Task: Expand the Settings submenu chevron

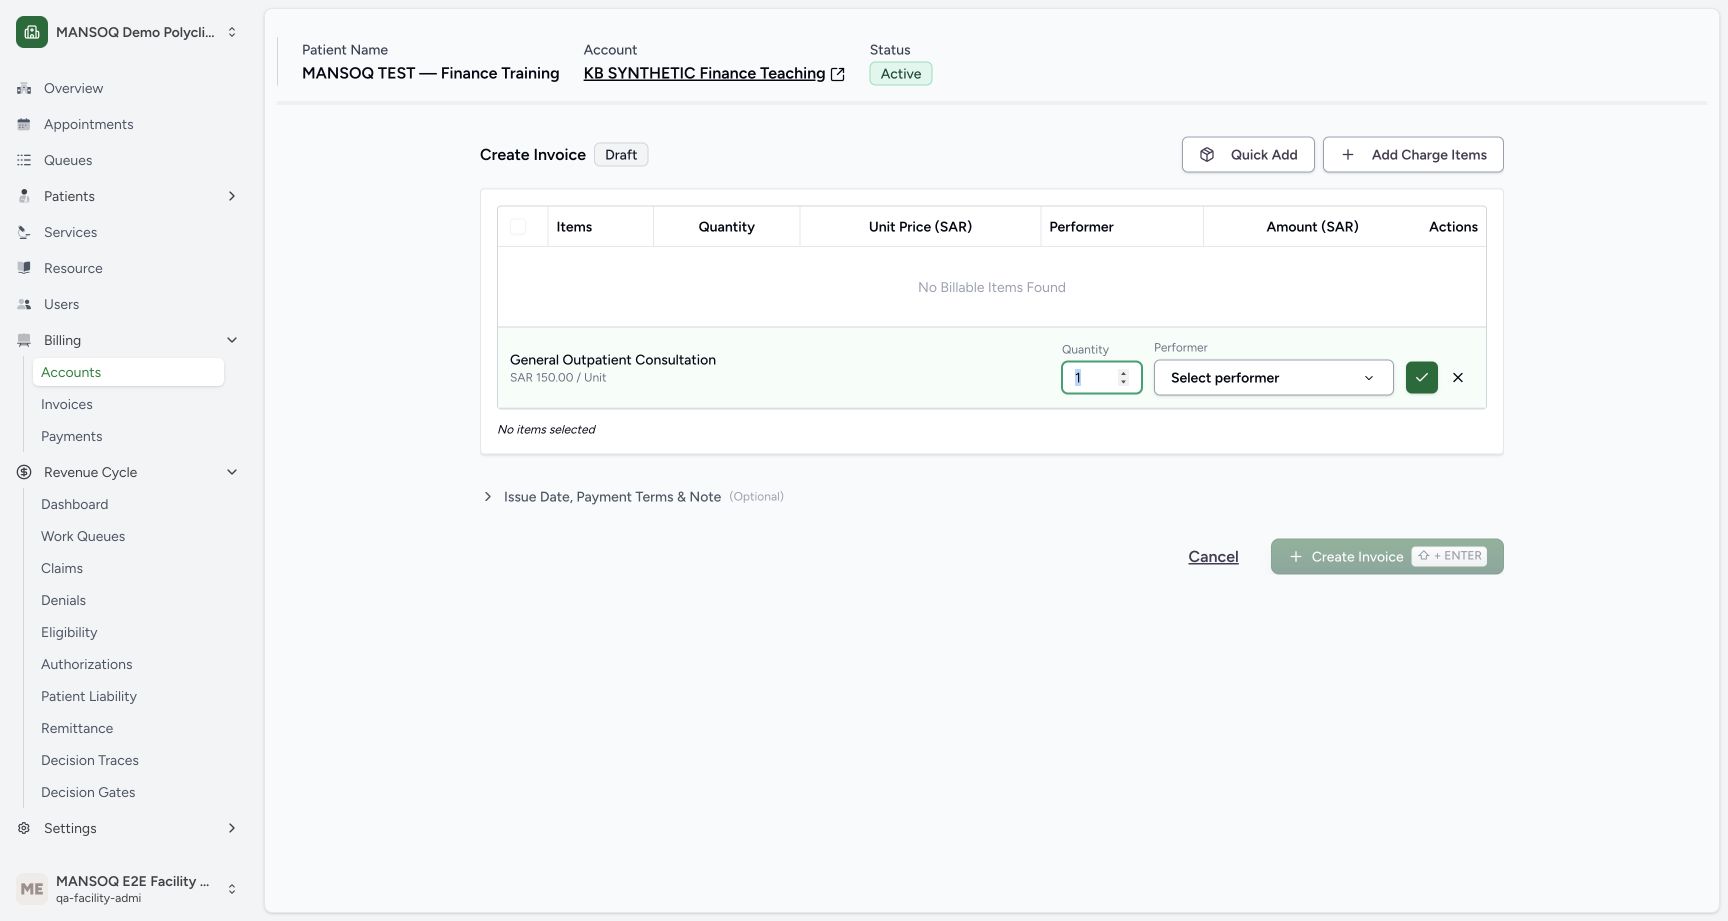Action: coord(232,828)
